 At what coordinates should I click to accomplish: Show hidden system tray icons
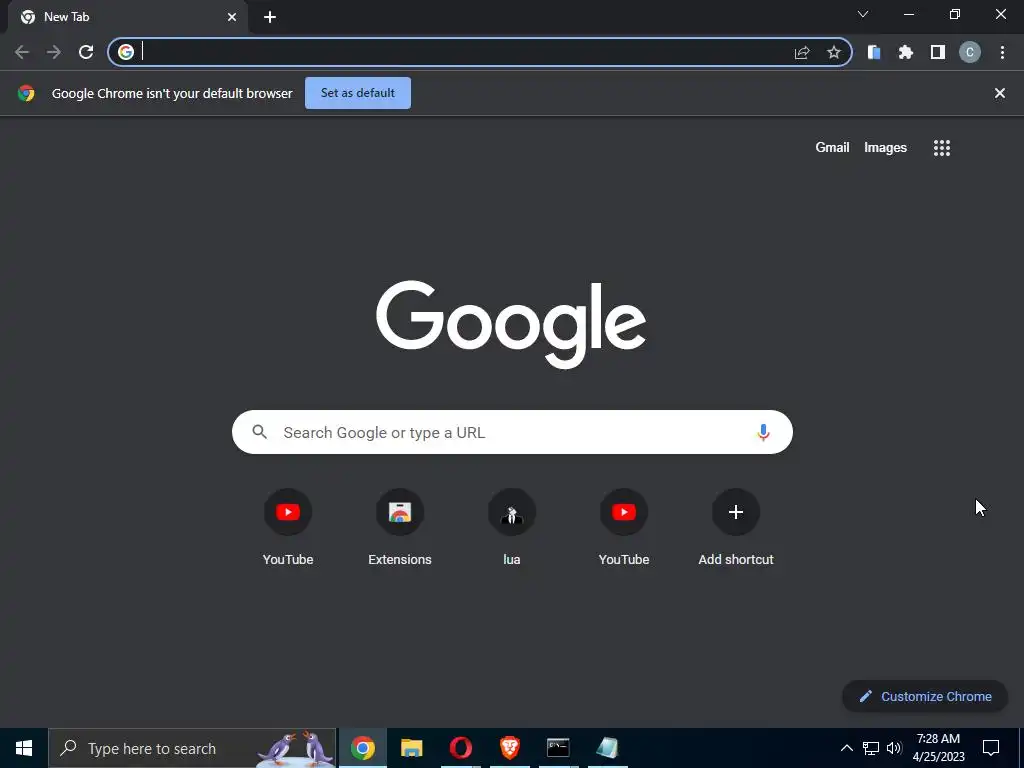846,748
